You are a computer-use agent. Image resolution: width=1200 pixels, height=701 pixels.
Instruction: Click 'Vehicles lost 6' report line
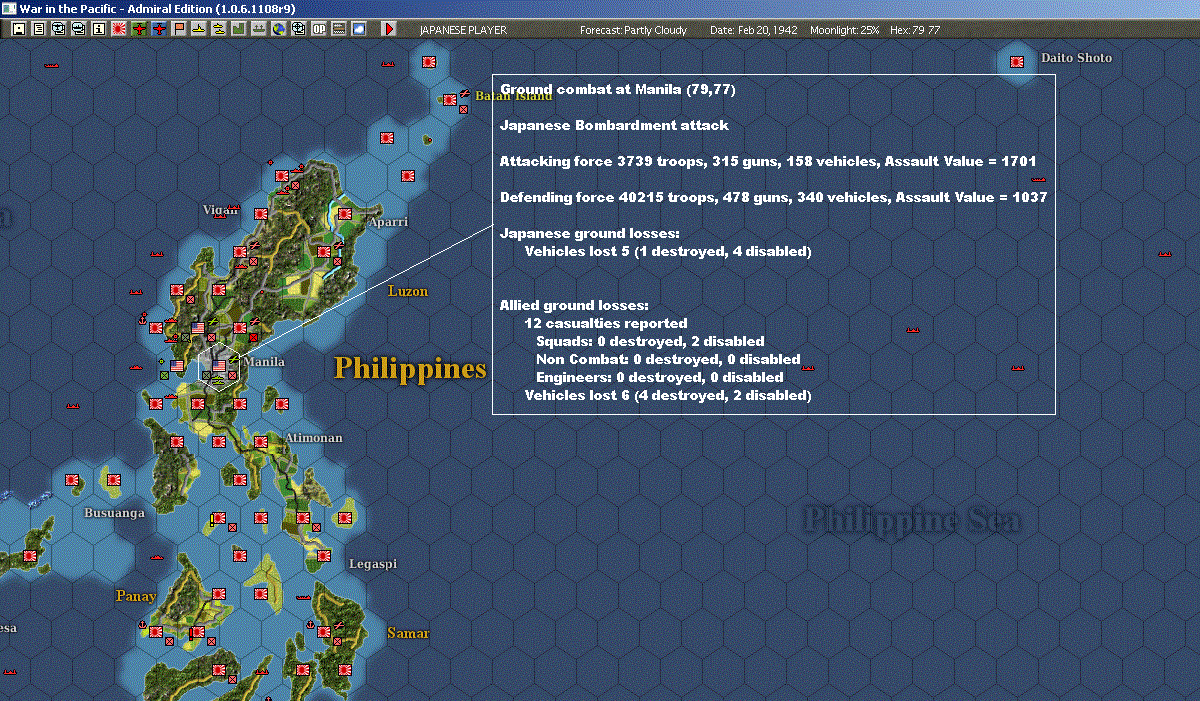[x=668, y=395]
